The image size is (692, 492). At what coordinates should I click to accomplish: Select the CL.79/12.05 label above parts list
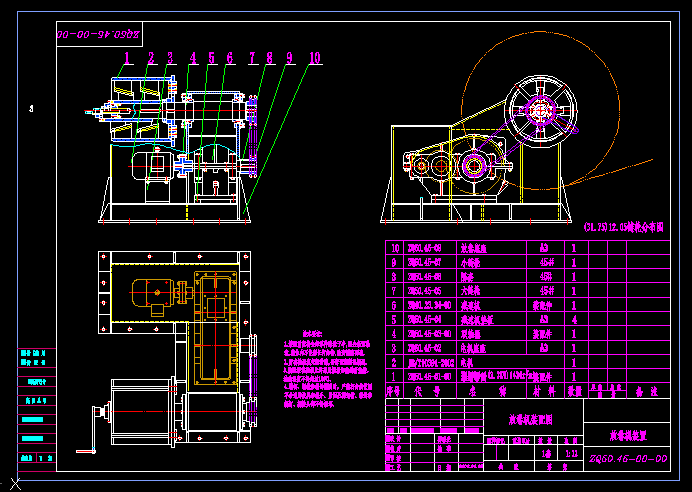623,228
